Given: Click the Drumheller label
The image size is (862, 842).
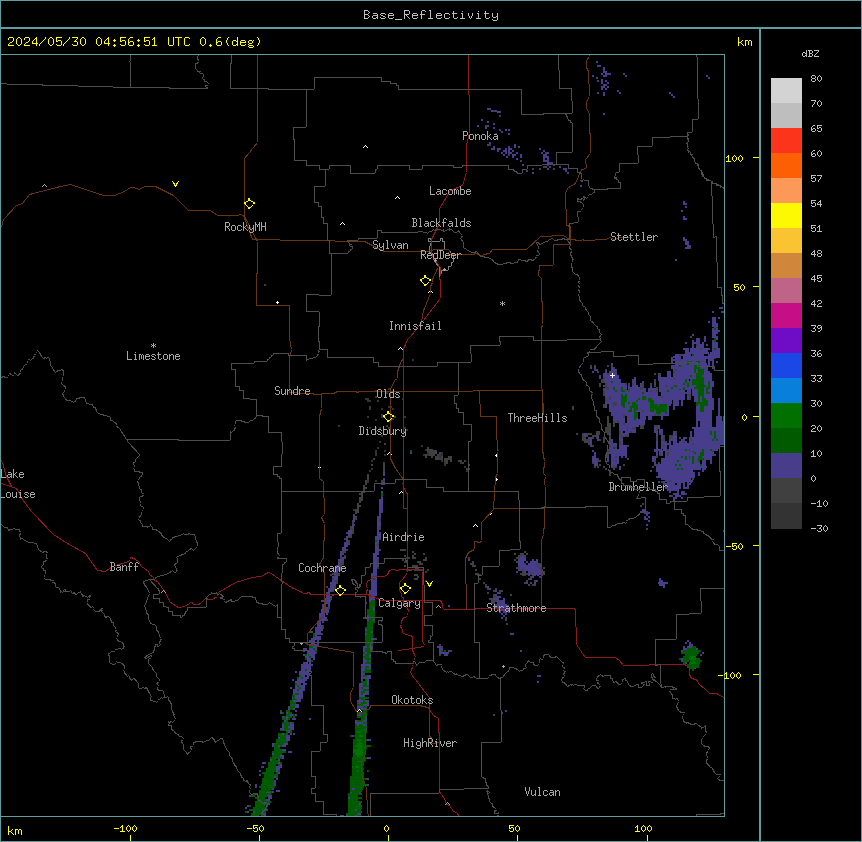Looking at the screenshot, I should 638,487.
